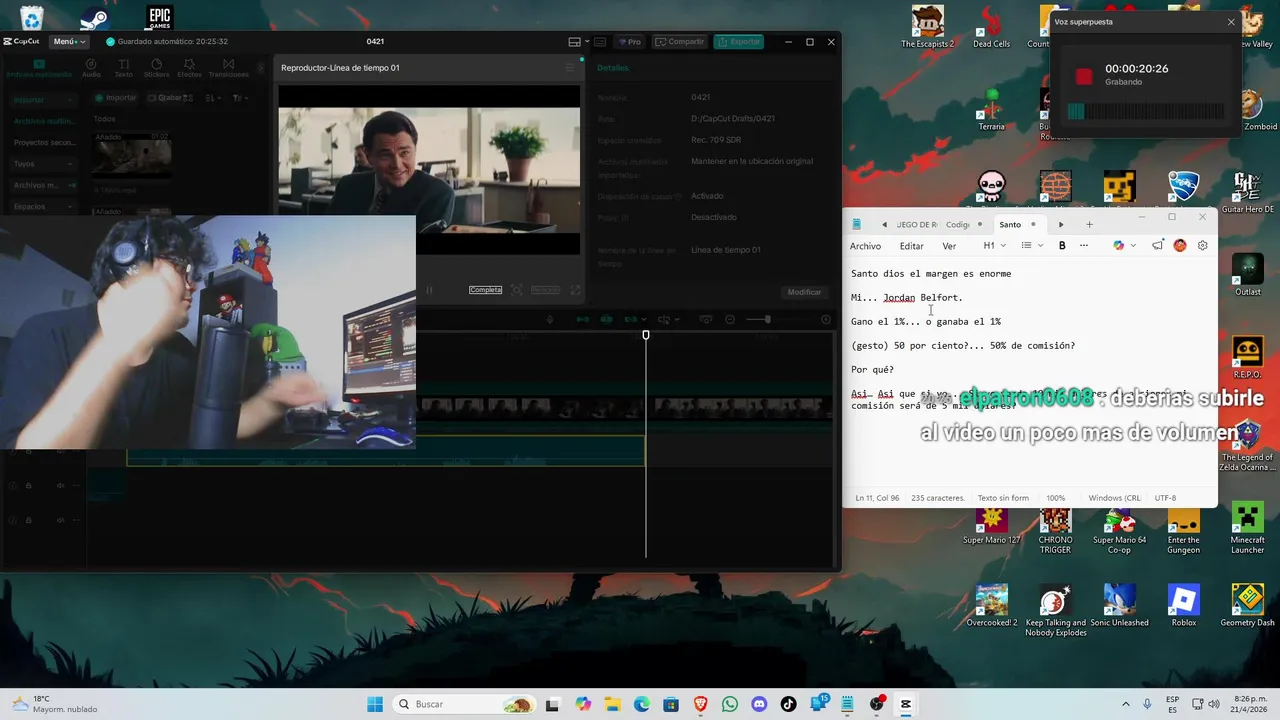Click Pro button in CapCut

coord(630,42)
